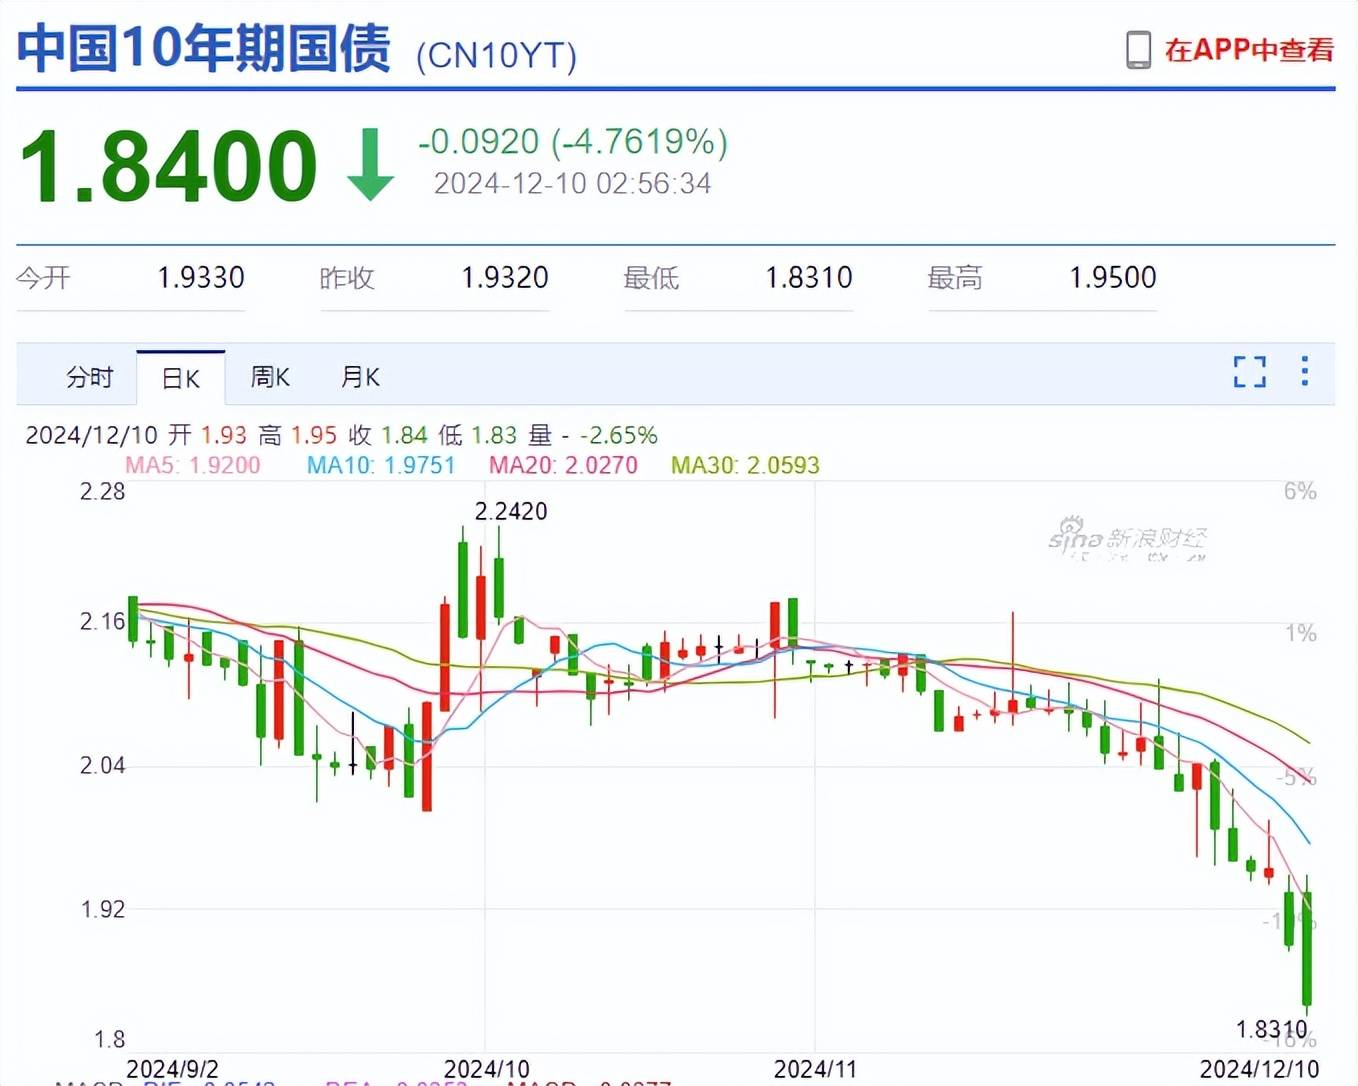
Task: Open the 在APP中查看 link
Action: point(1249,50)
